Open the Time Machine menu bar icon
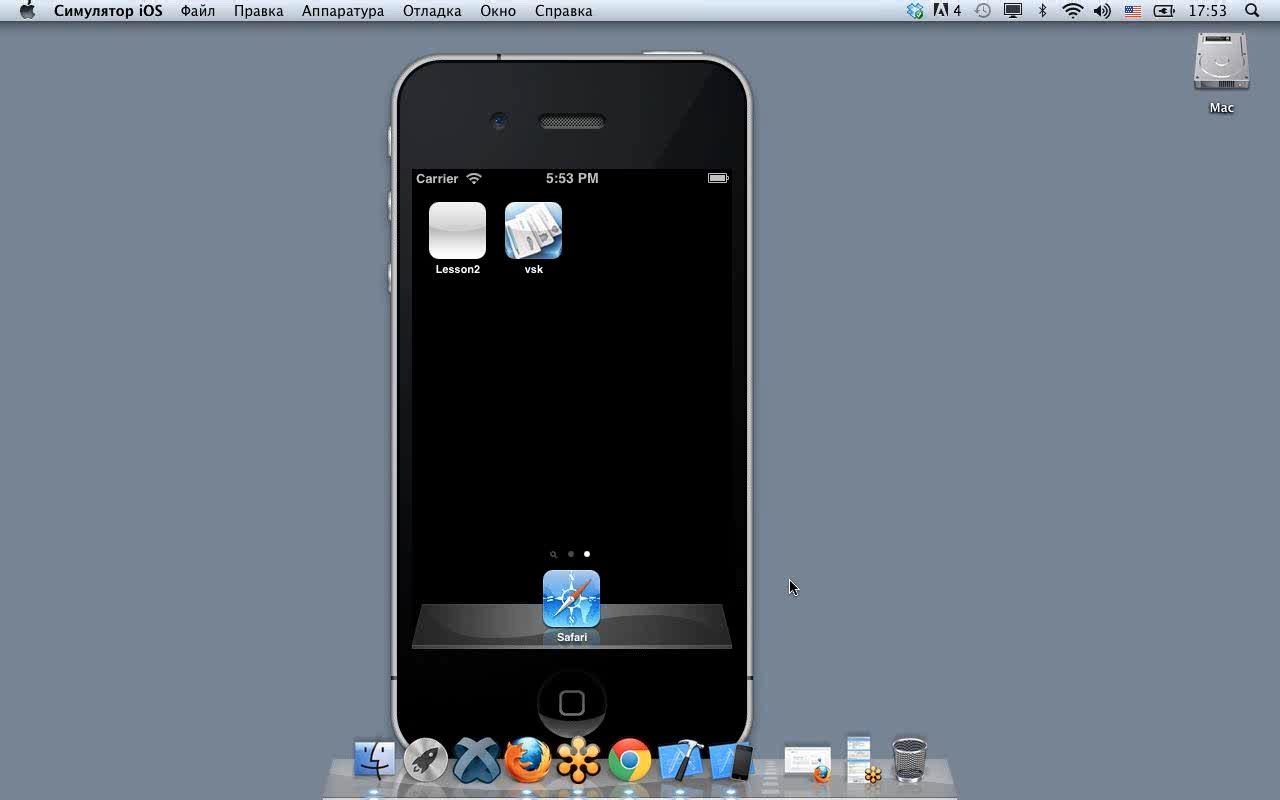This screenshot has height=800, width=1280. (x=983, y=11)
